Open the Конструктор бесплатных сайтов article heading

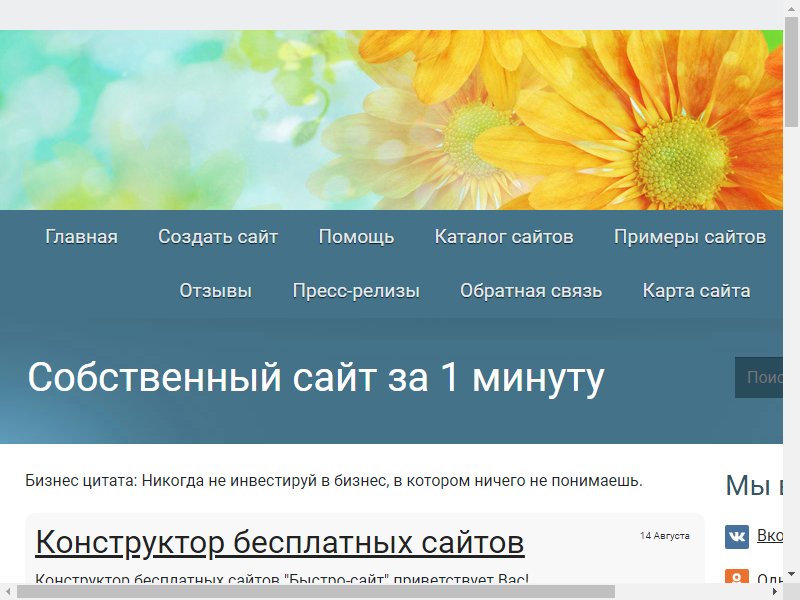point(280,542)
